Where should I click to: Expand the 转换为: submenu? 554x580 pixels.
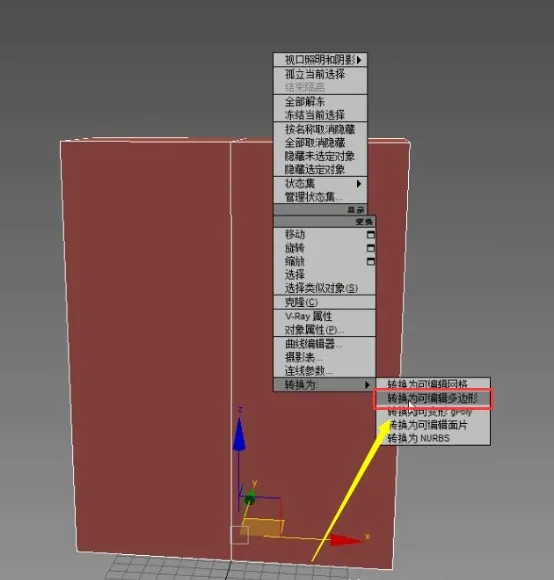point(324,385)
